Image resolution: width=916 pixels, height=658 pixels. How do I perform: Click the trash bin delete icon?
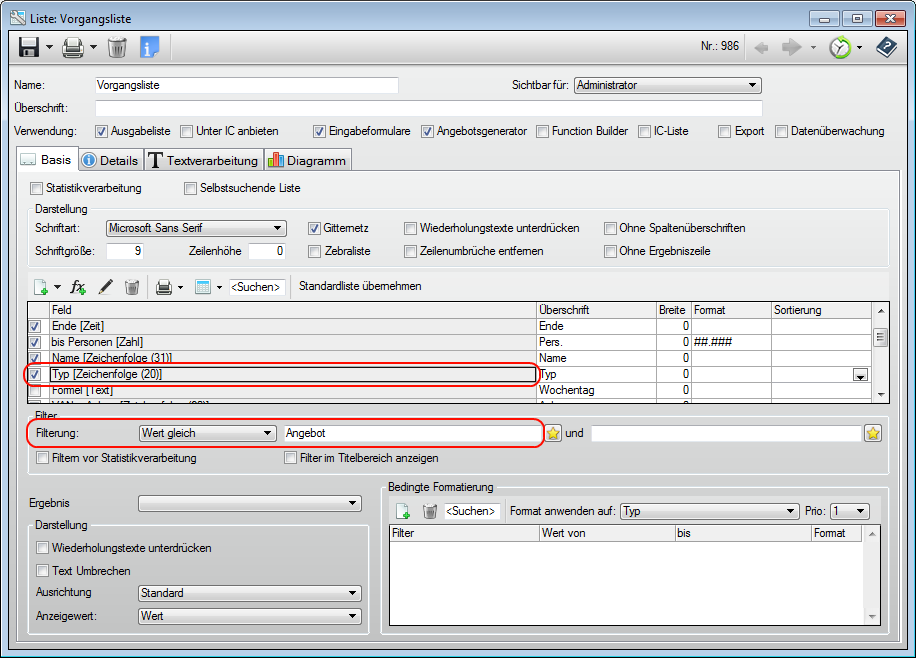(x=117, y=47)
